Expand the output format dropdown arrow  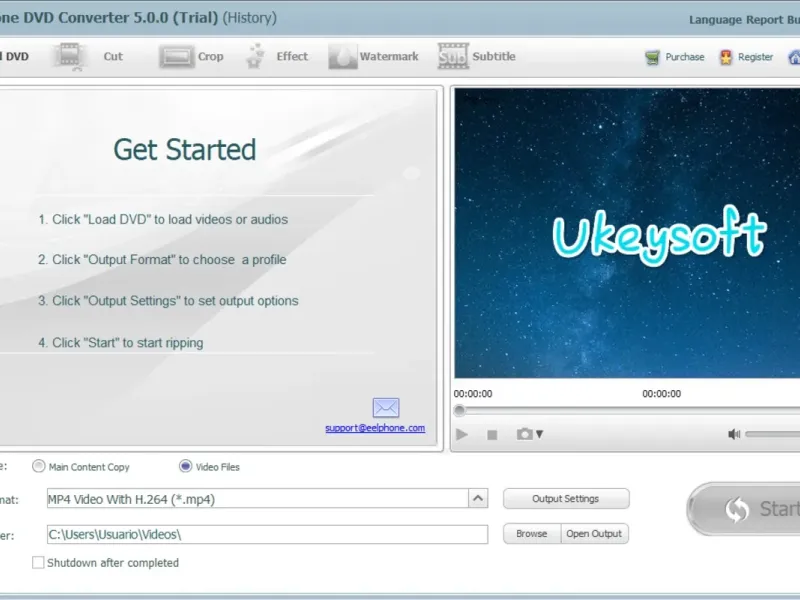tap(478, 498)
